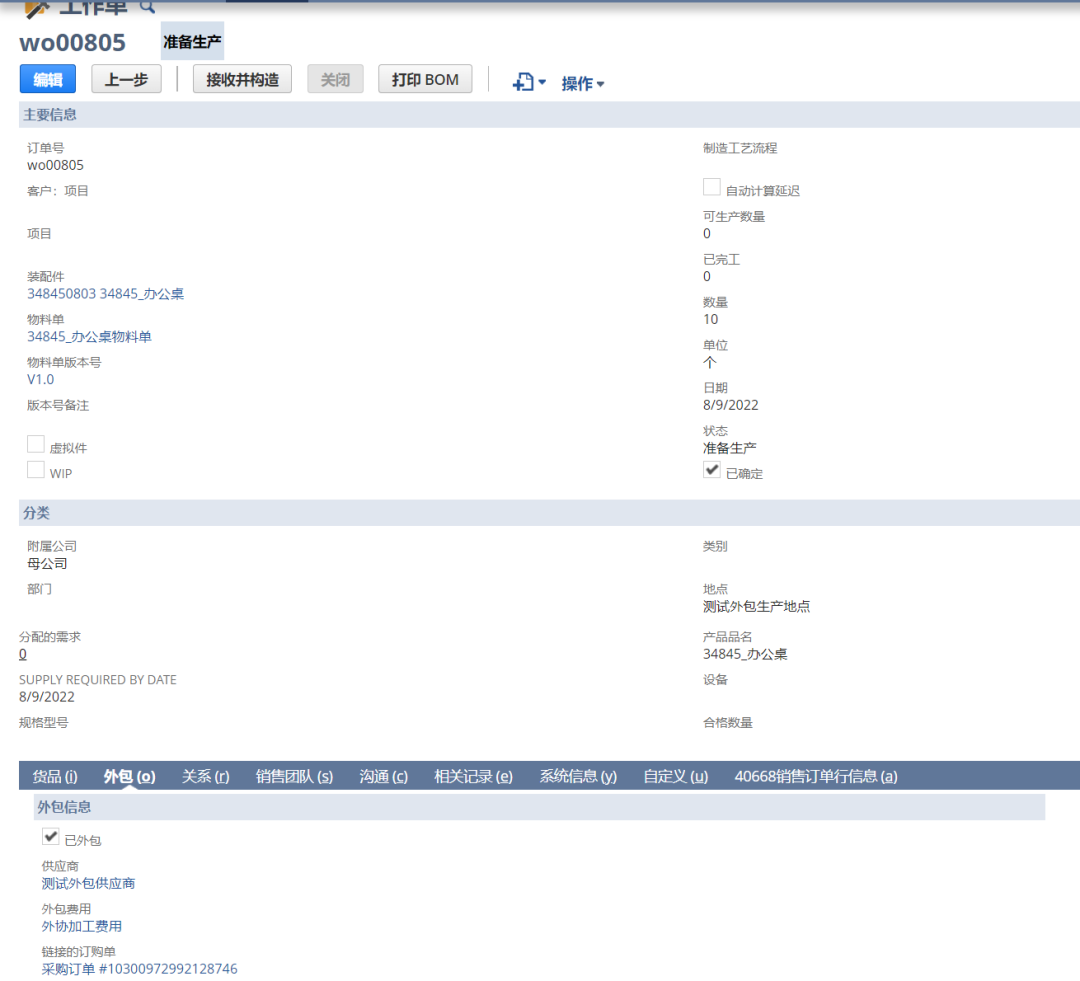Image resolution: width=1080 pixels, height=981 pixels.
Task: Collapse the 主要信息 section header
Action: pos(549,115)
